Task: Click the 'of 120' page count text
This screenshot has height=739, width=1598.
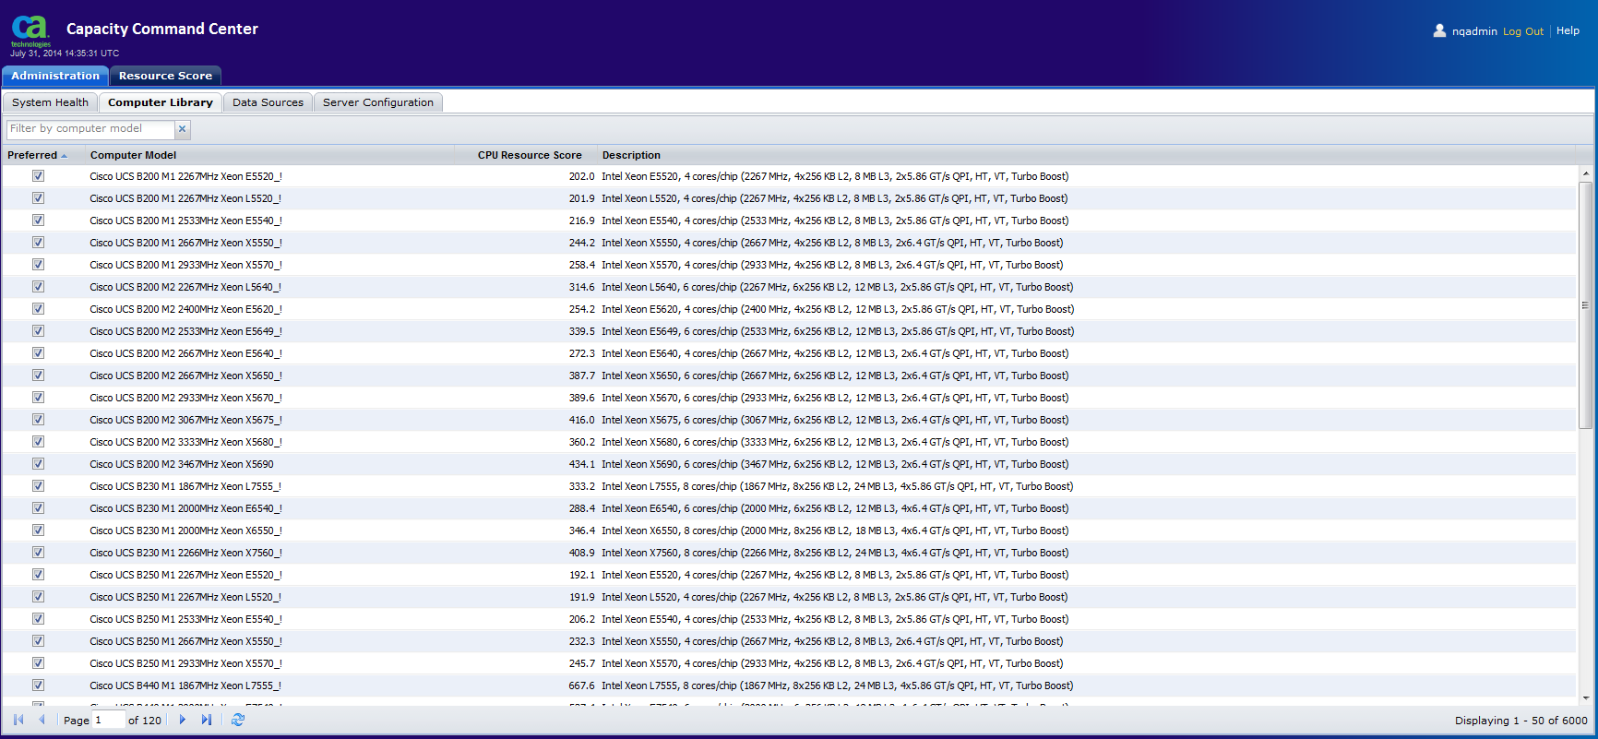Action: click(145, 720)
